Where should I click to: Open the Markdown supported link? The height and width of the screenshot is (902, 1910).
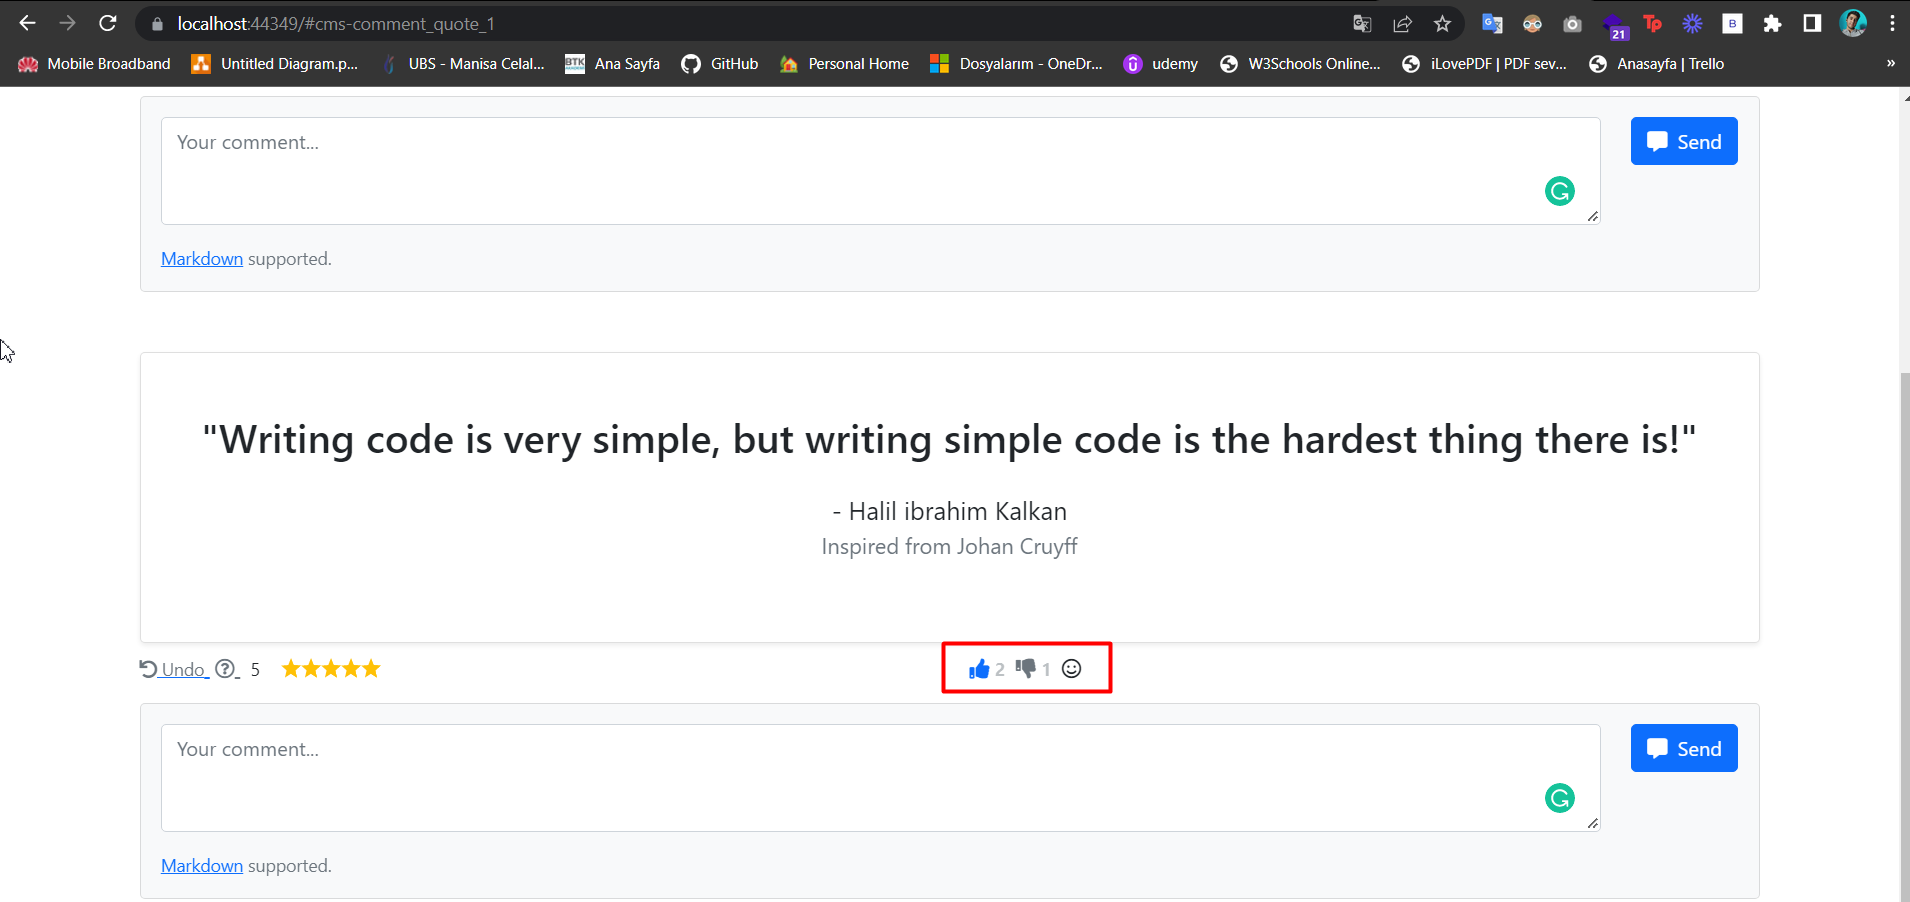(201, 865)
